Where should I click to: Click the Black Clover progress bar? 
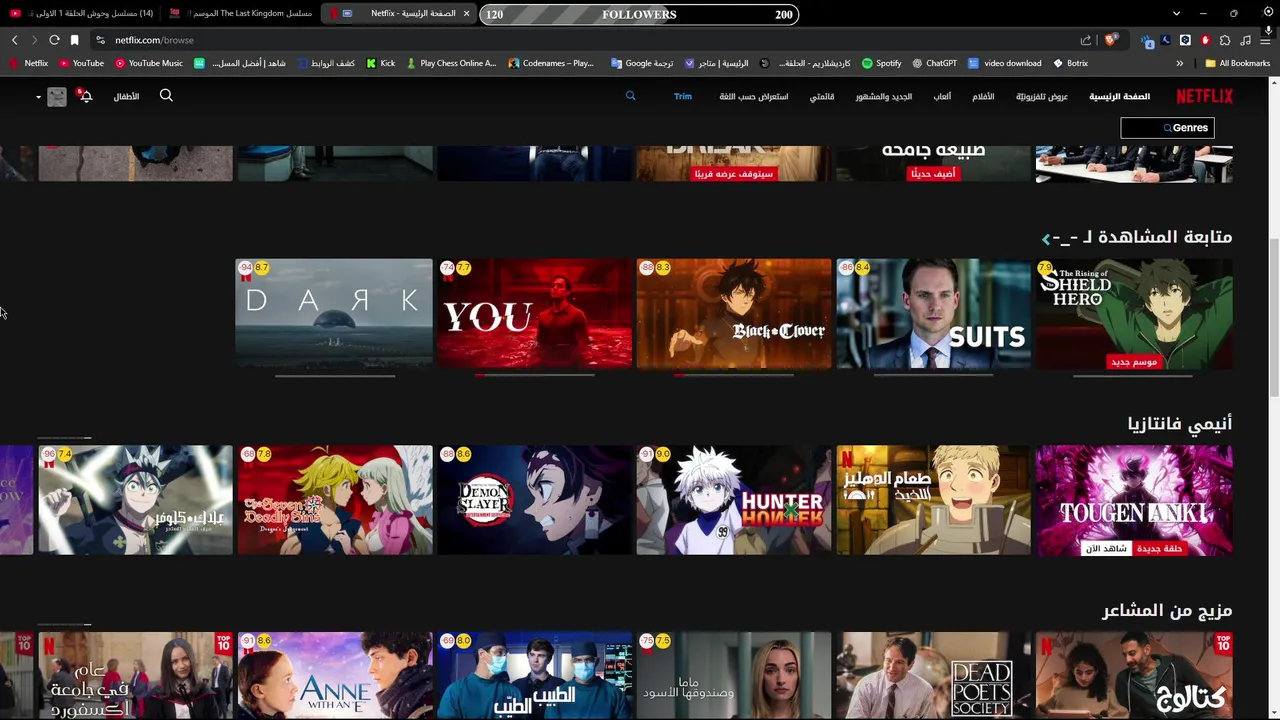point(734,376)
